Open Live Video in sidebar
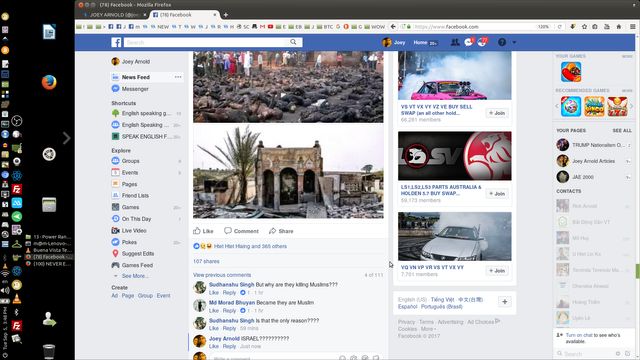The height and width of the screenshot is (360, 640). 133,231
